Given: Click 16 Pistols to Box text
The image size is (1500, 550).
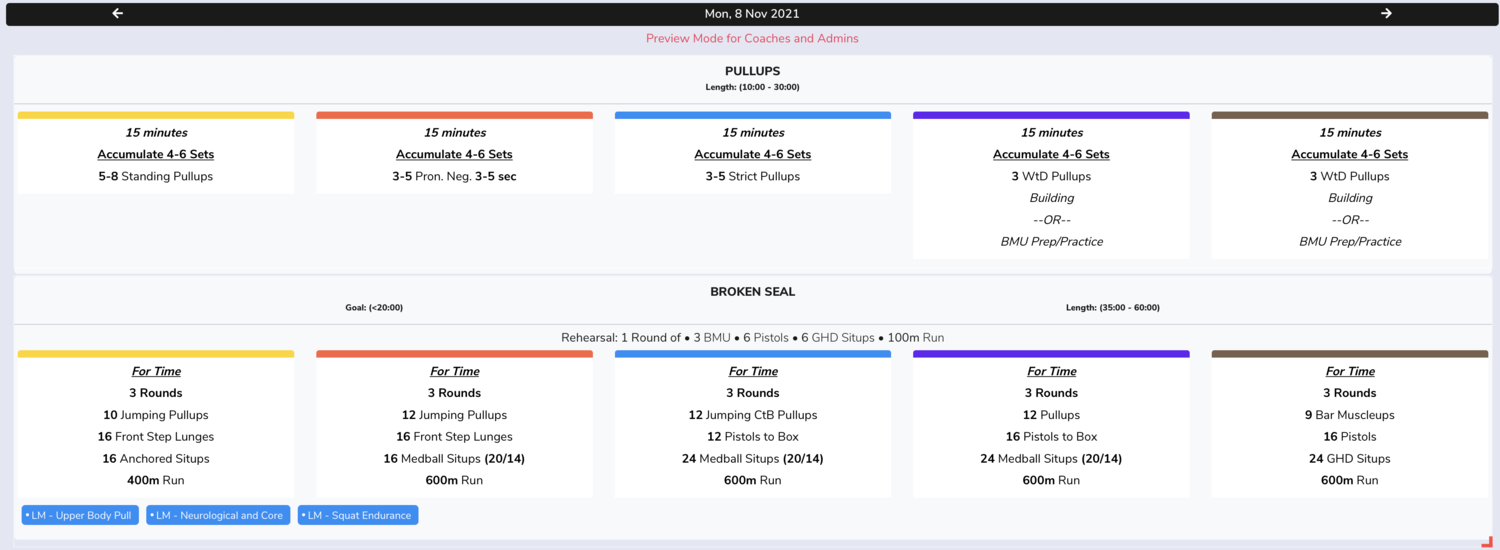Looking at the screenshot, I should [1051, 437].
